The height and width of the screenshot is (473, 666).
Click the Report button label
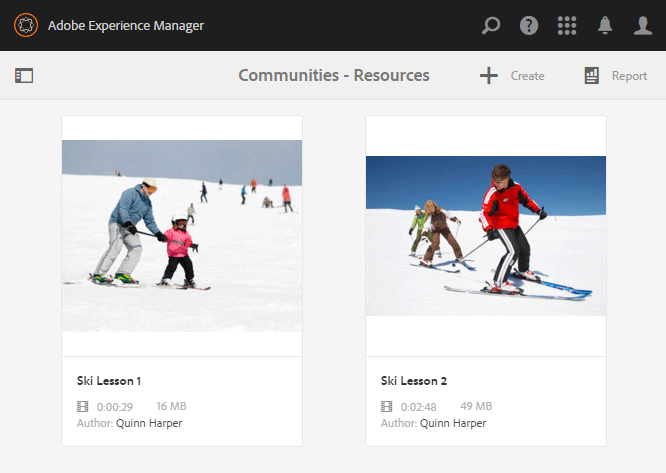pyautogui.click(x=629, y=76)
